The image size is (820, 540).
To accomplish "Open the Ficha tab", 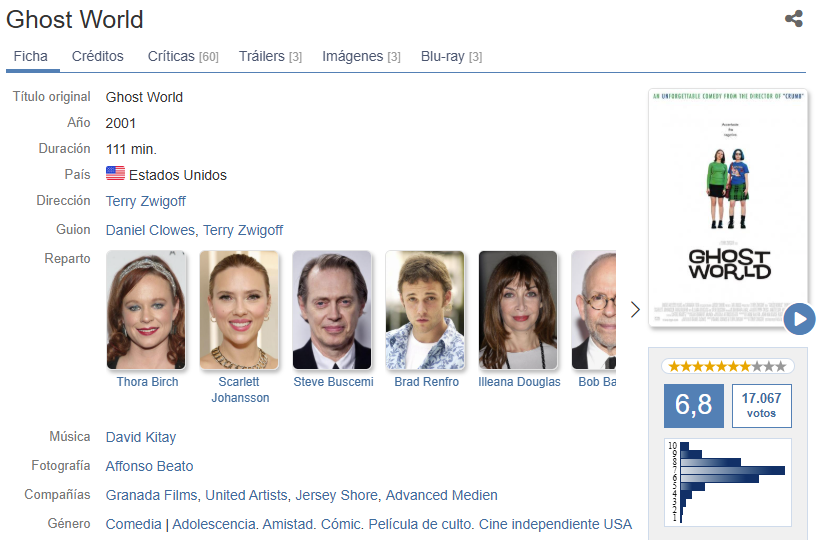I will (x=31, y=56).
